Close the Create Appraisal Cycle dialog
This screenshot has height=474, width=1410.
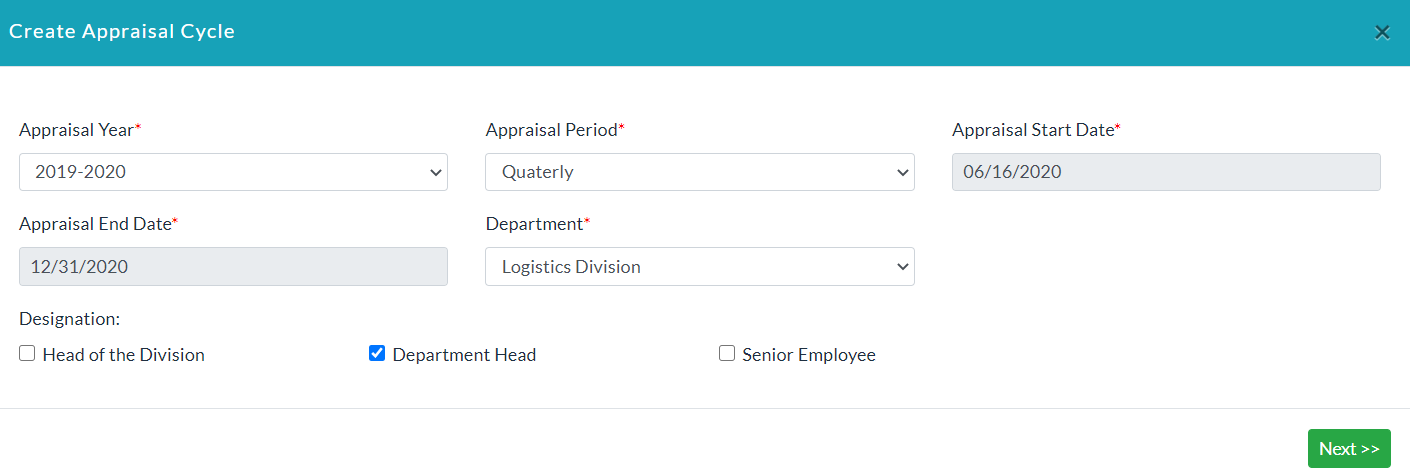[1382, 32]
